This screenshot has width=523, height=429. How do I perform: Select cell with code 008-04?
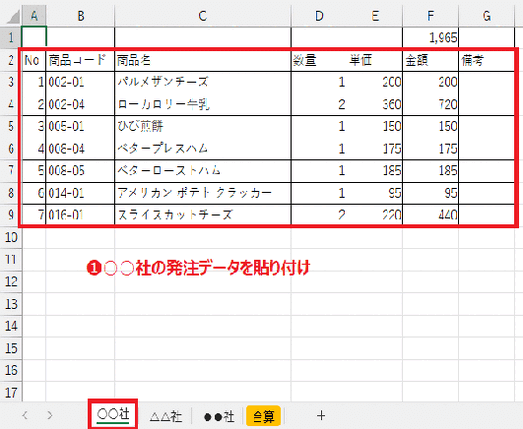[80, 148]
